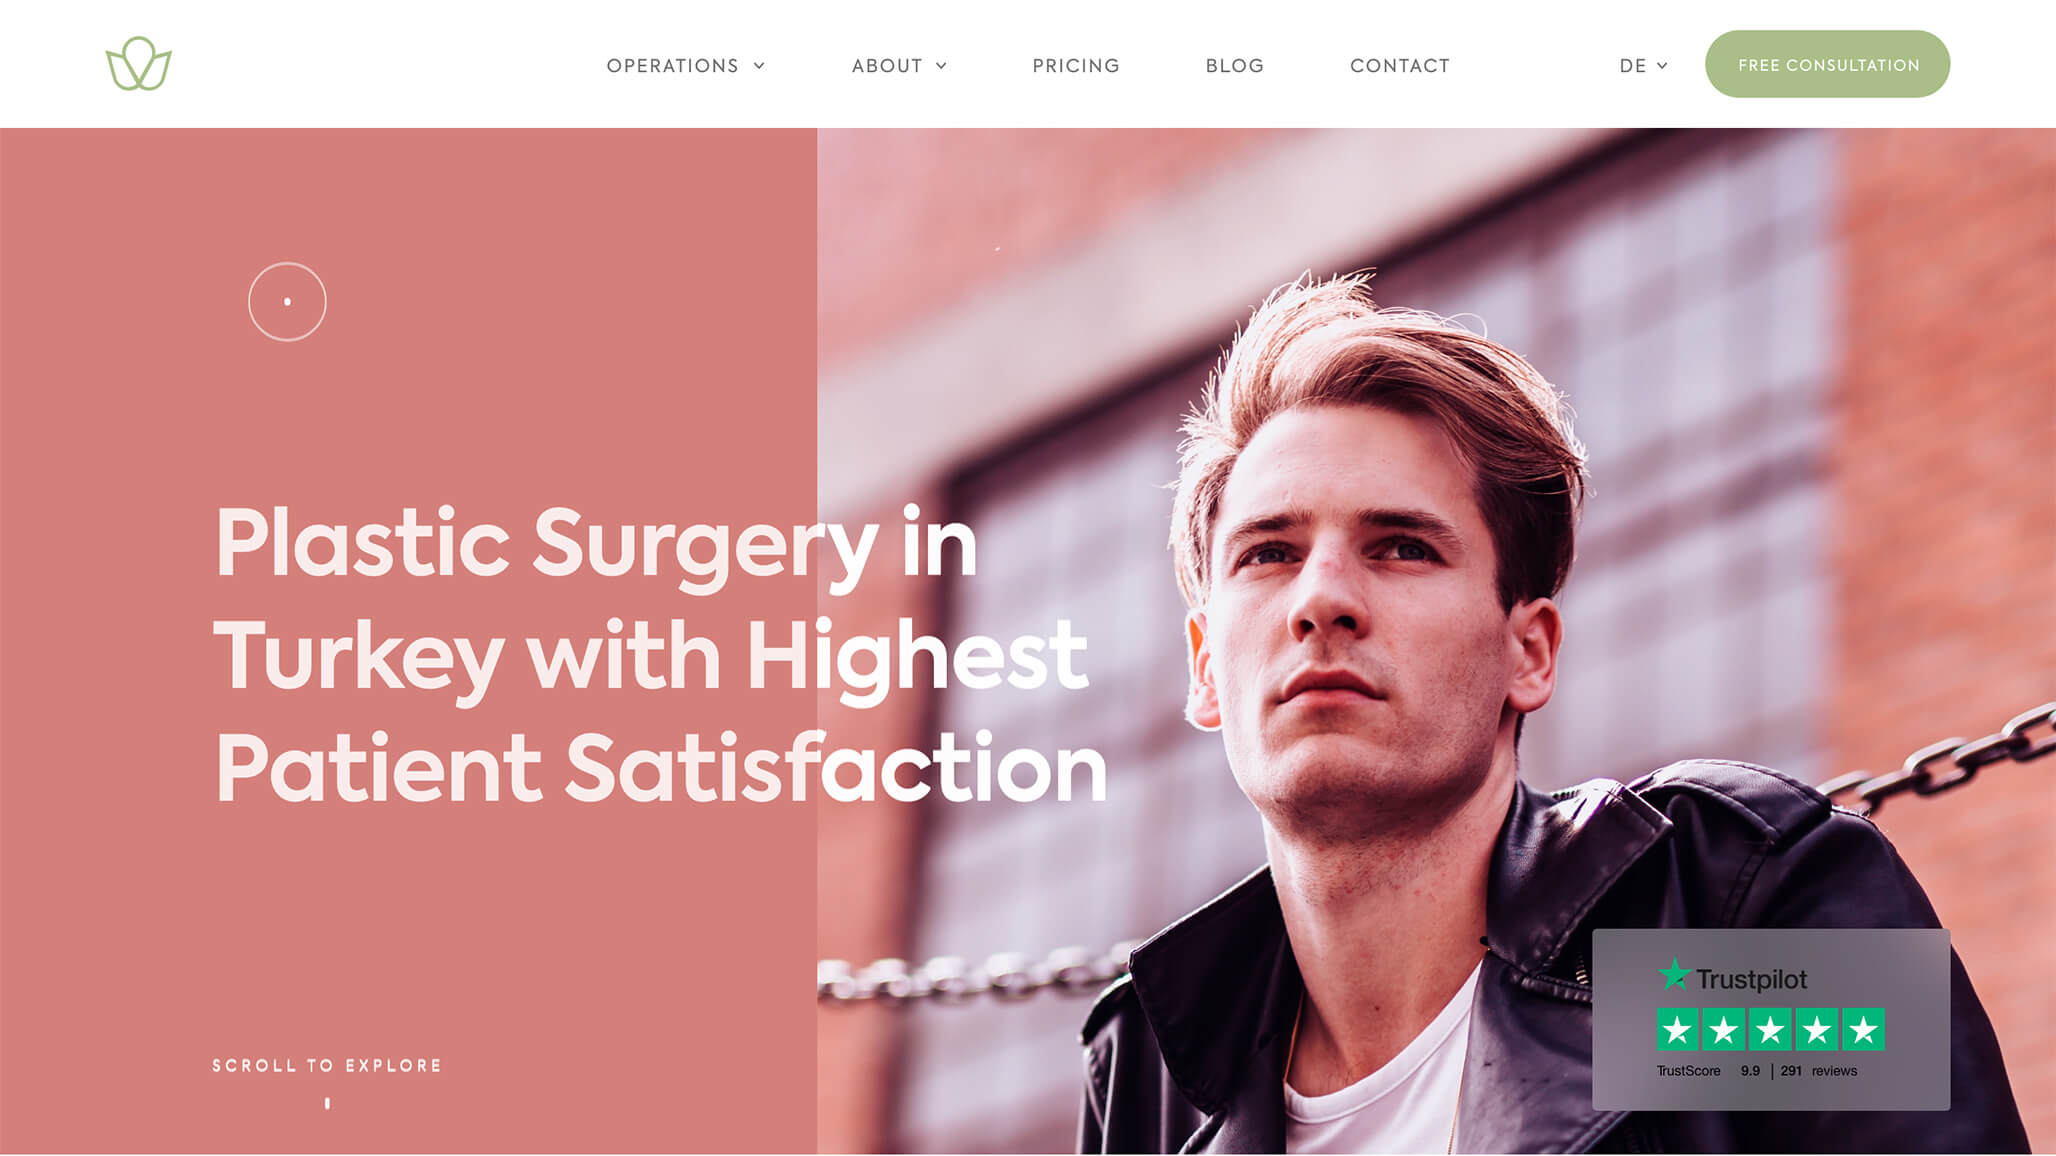Open the Pricing page

(1076, 66)
